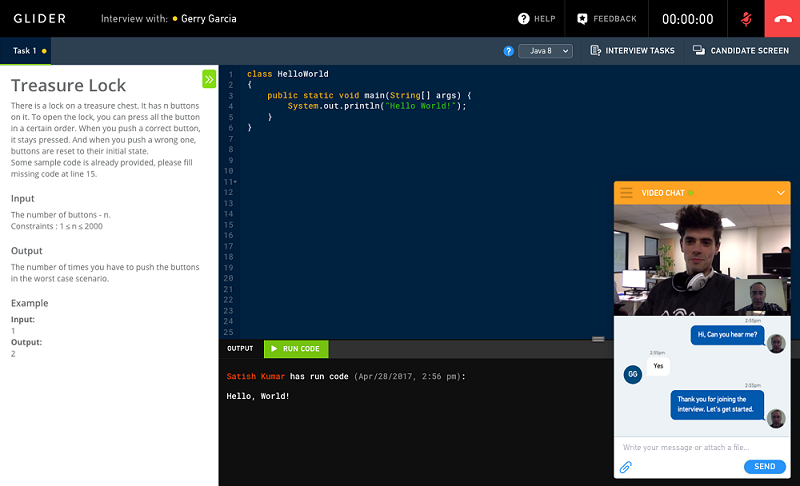Click the Run Code button

coord(295,349)
